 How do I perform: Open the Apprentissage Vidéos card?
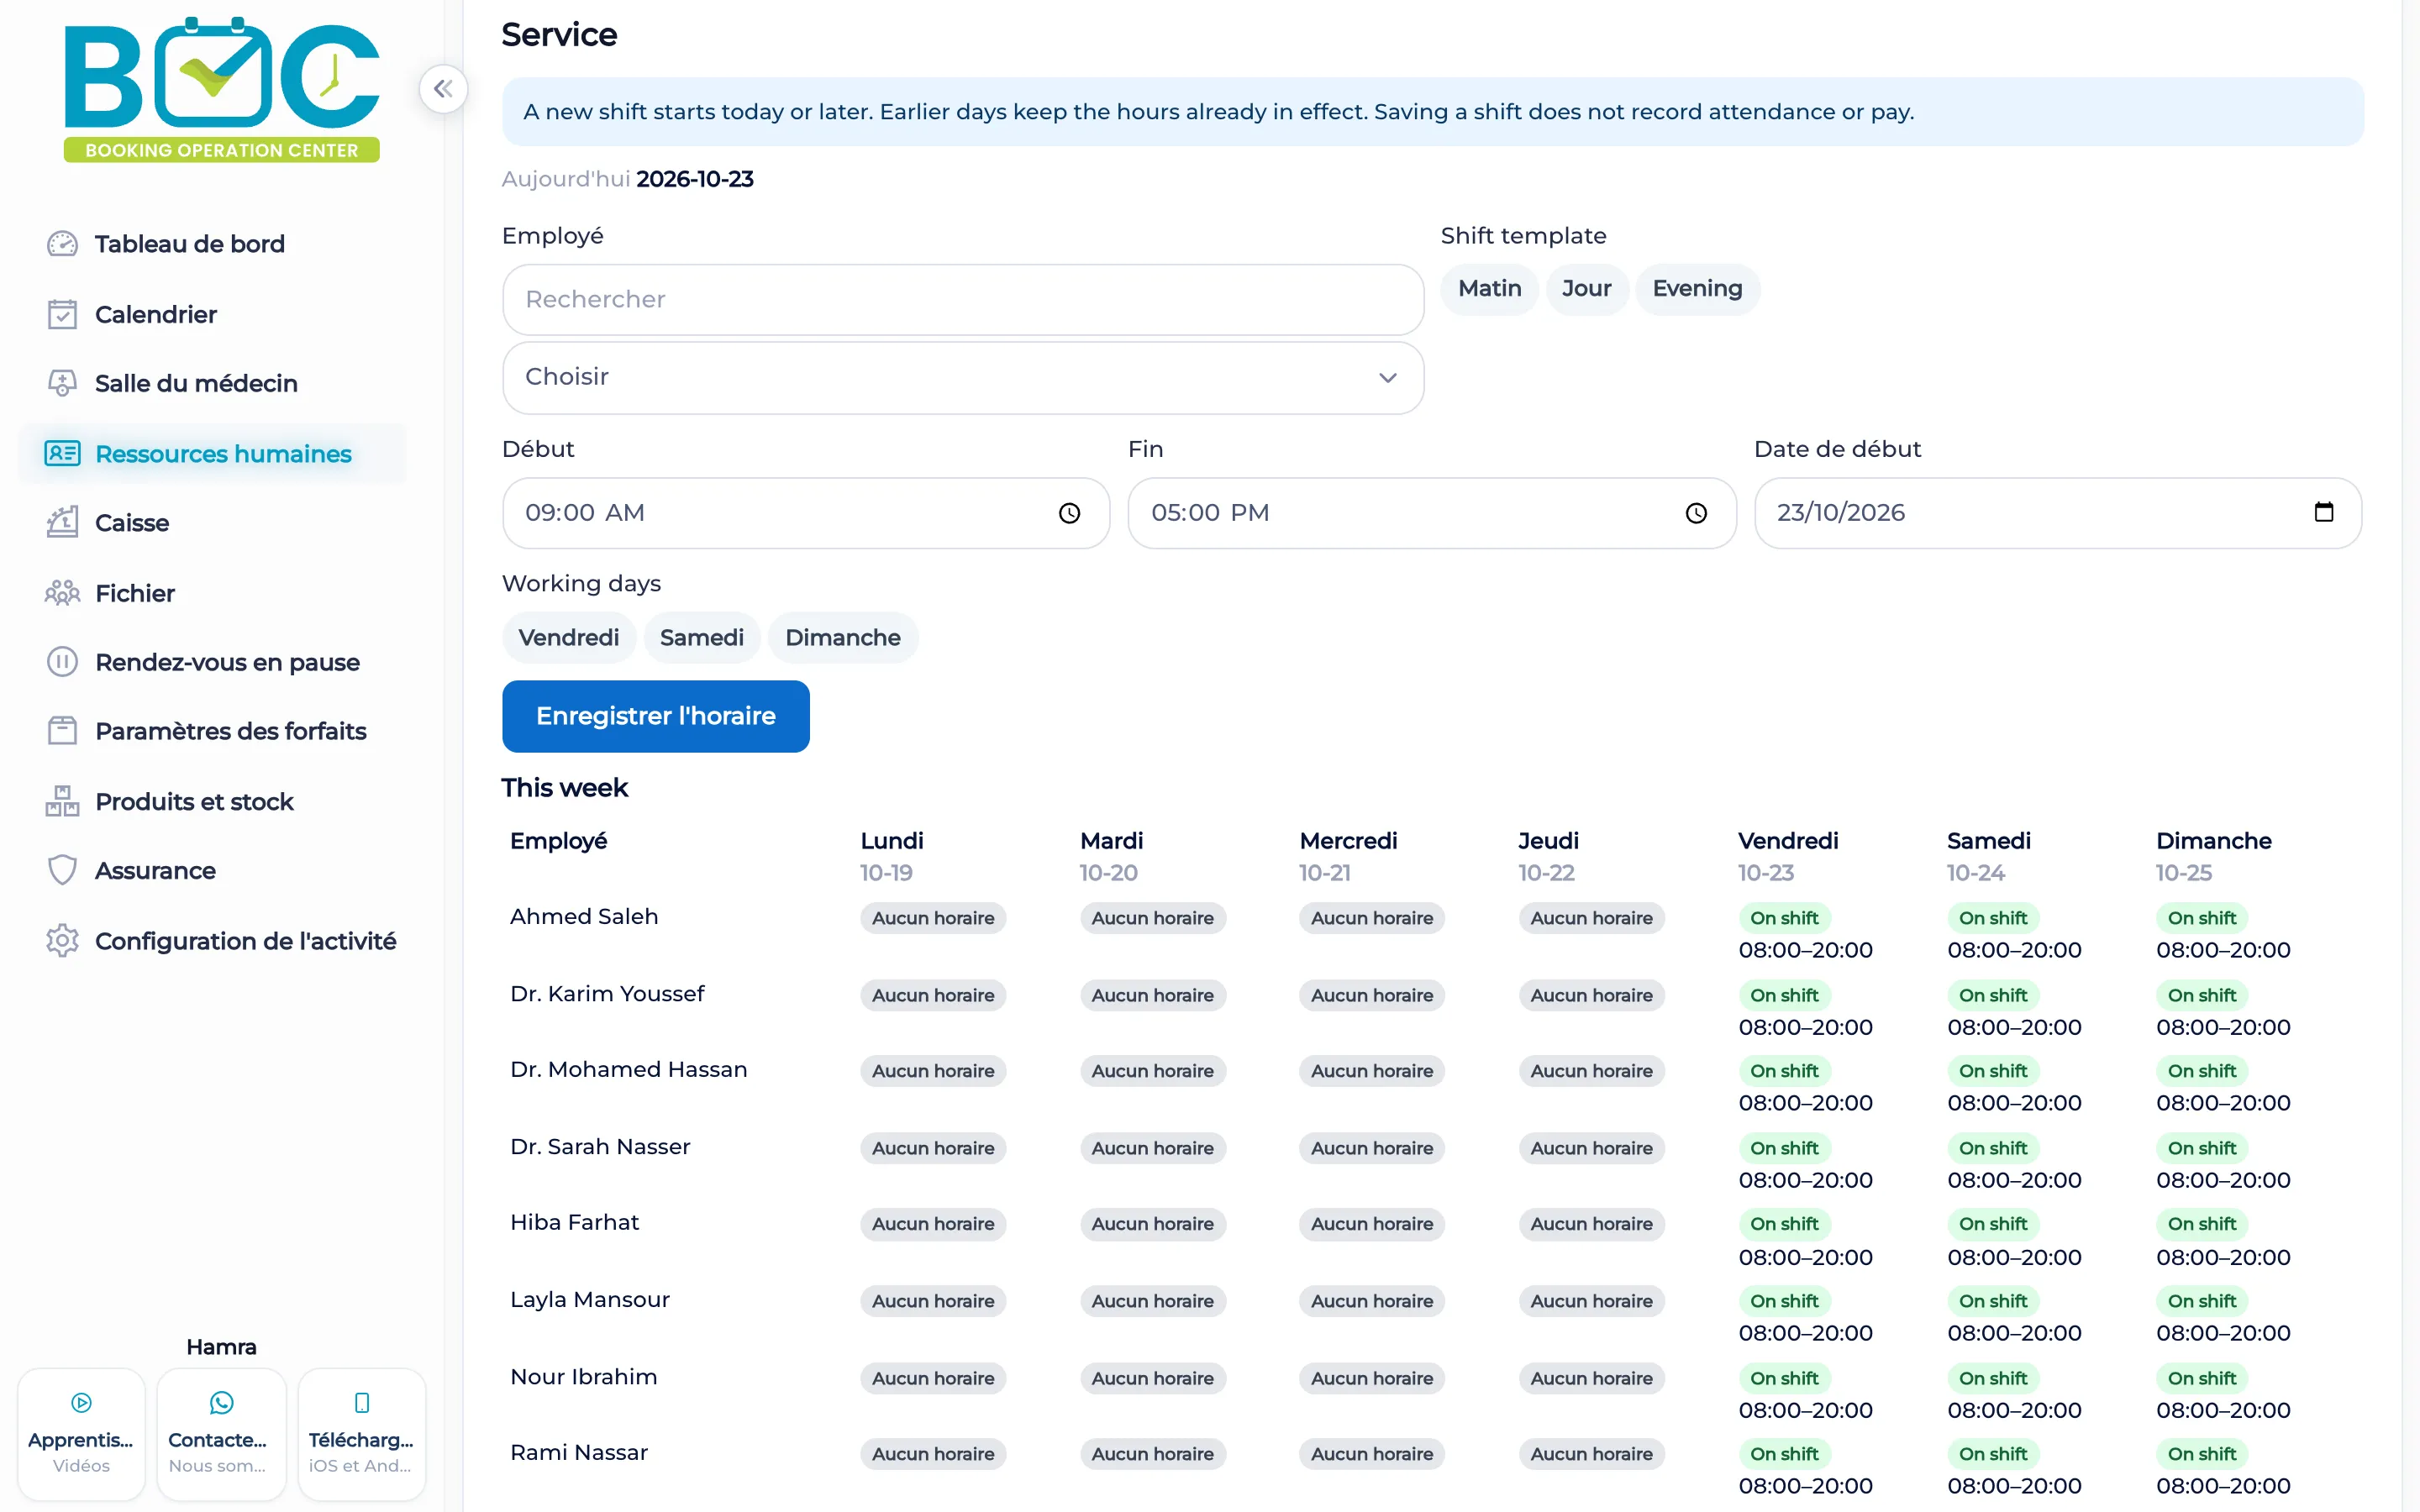(x=81, y=1433)
